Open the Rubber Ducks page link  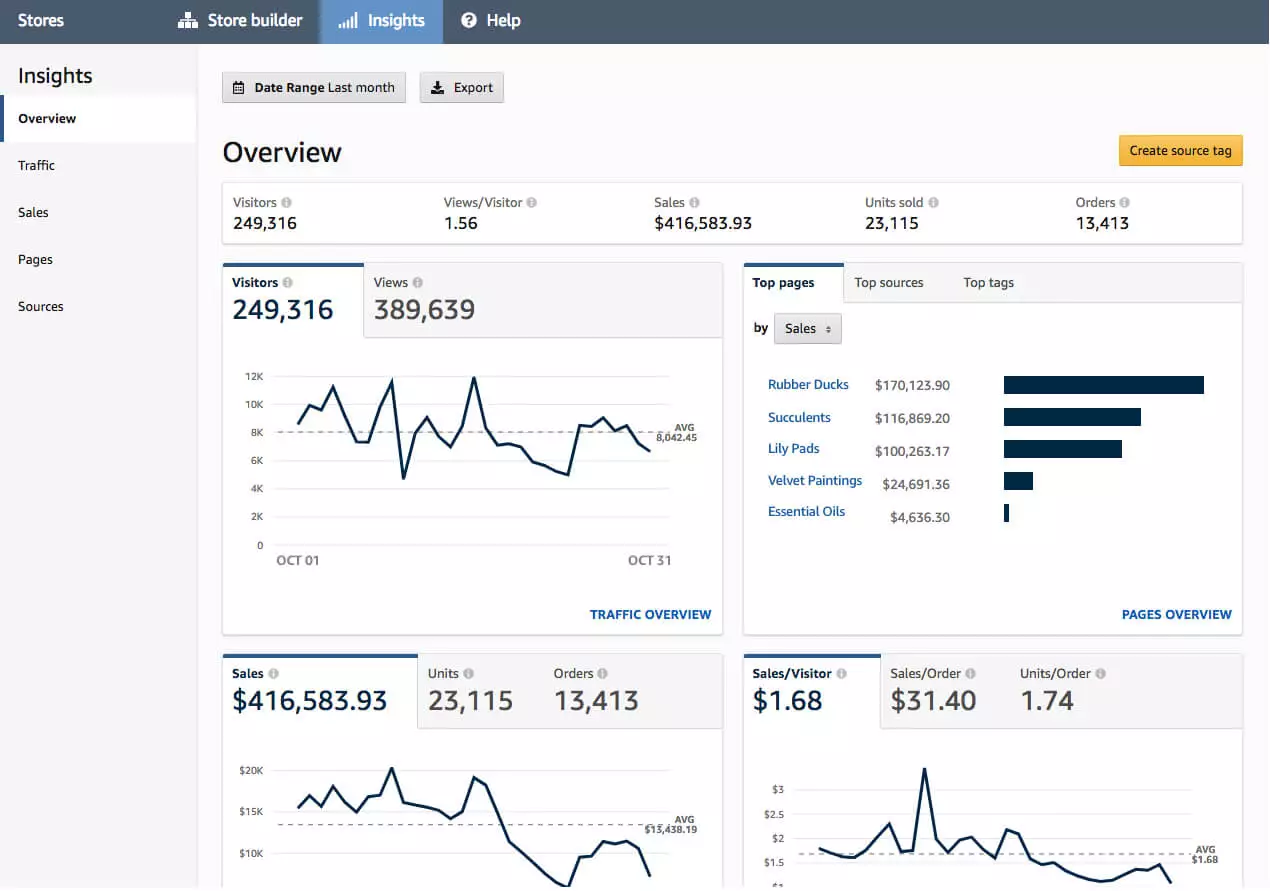[x=808, y=384]
